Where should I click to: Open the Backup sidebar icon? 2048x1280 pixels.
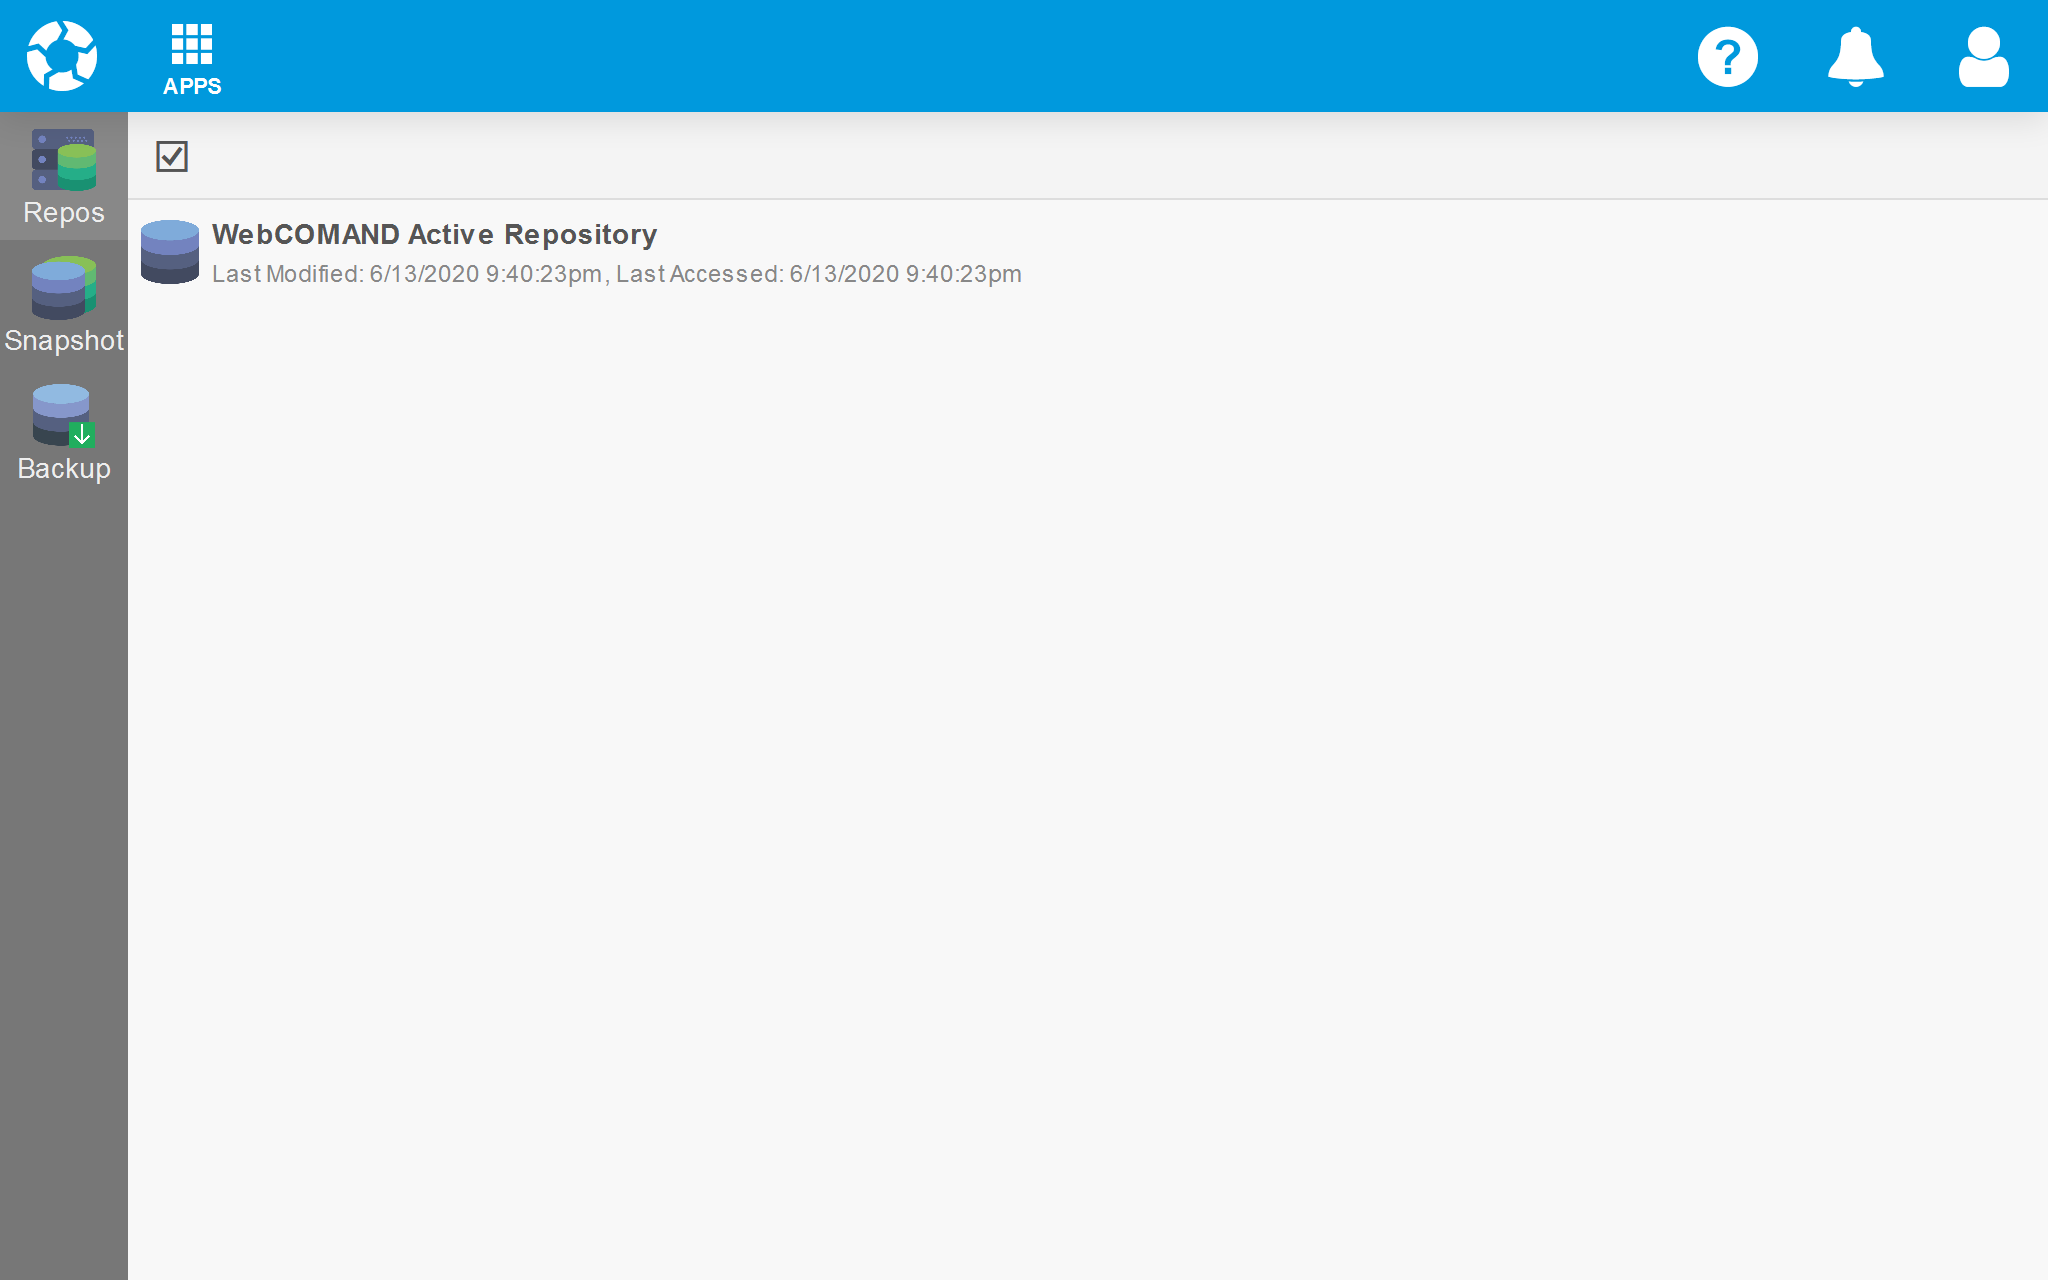coord(63,415)
